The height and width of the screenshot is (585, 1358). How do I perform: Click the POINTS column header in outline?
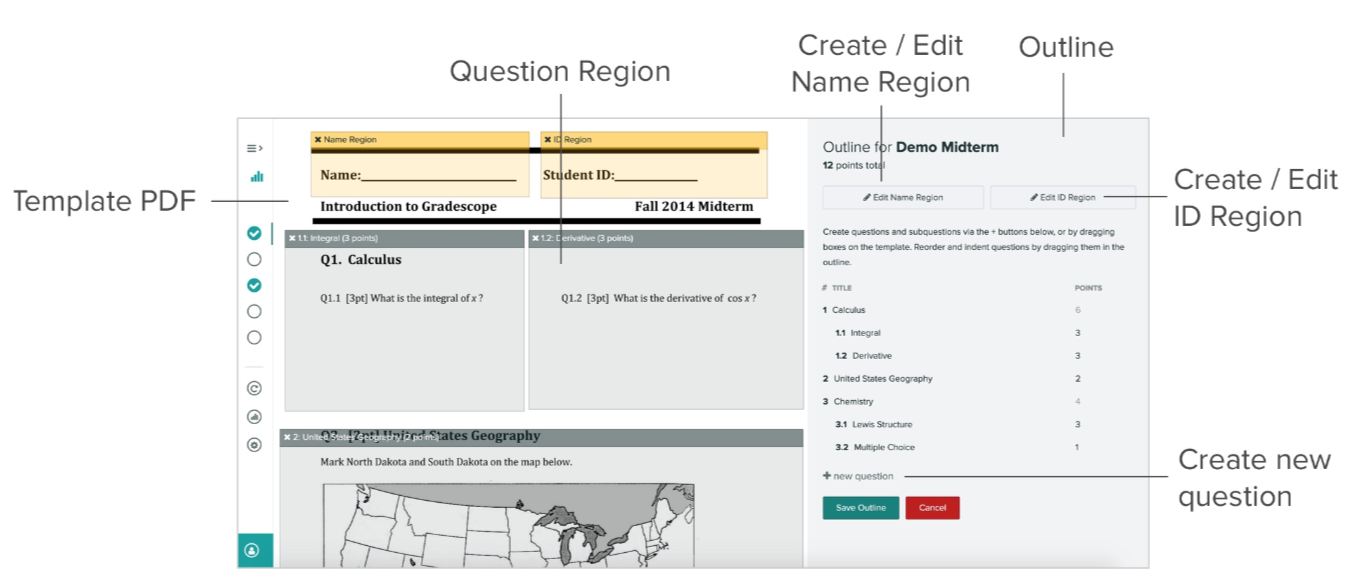click(x=1088, y=288)
